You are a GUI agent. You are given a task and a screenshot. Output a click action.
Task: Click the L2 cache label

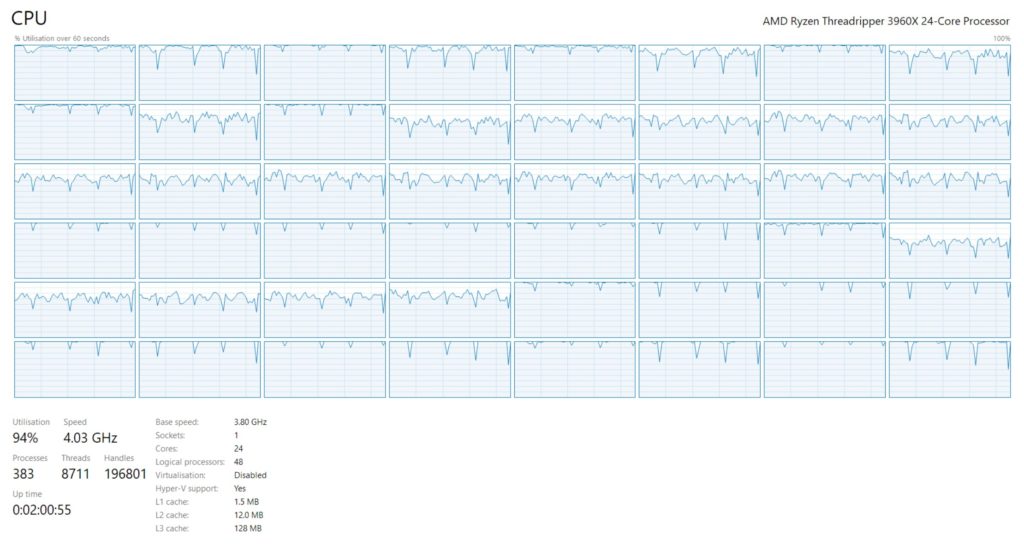(172, 515)
